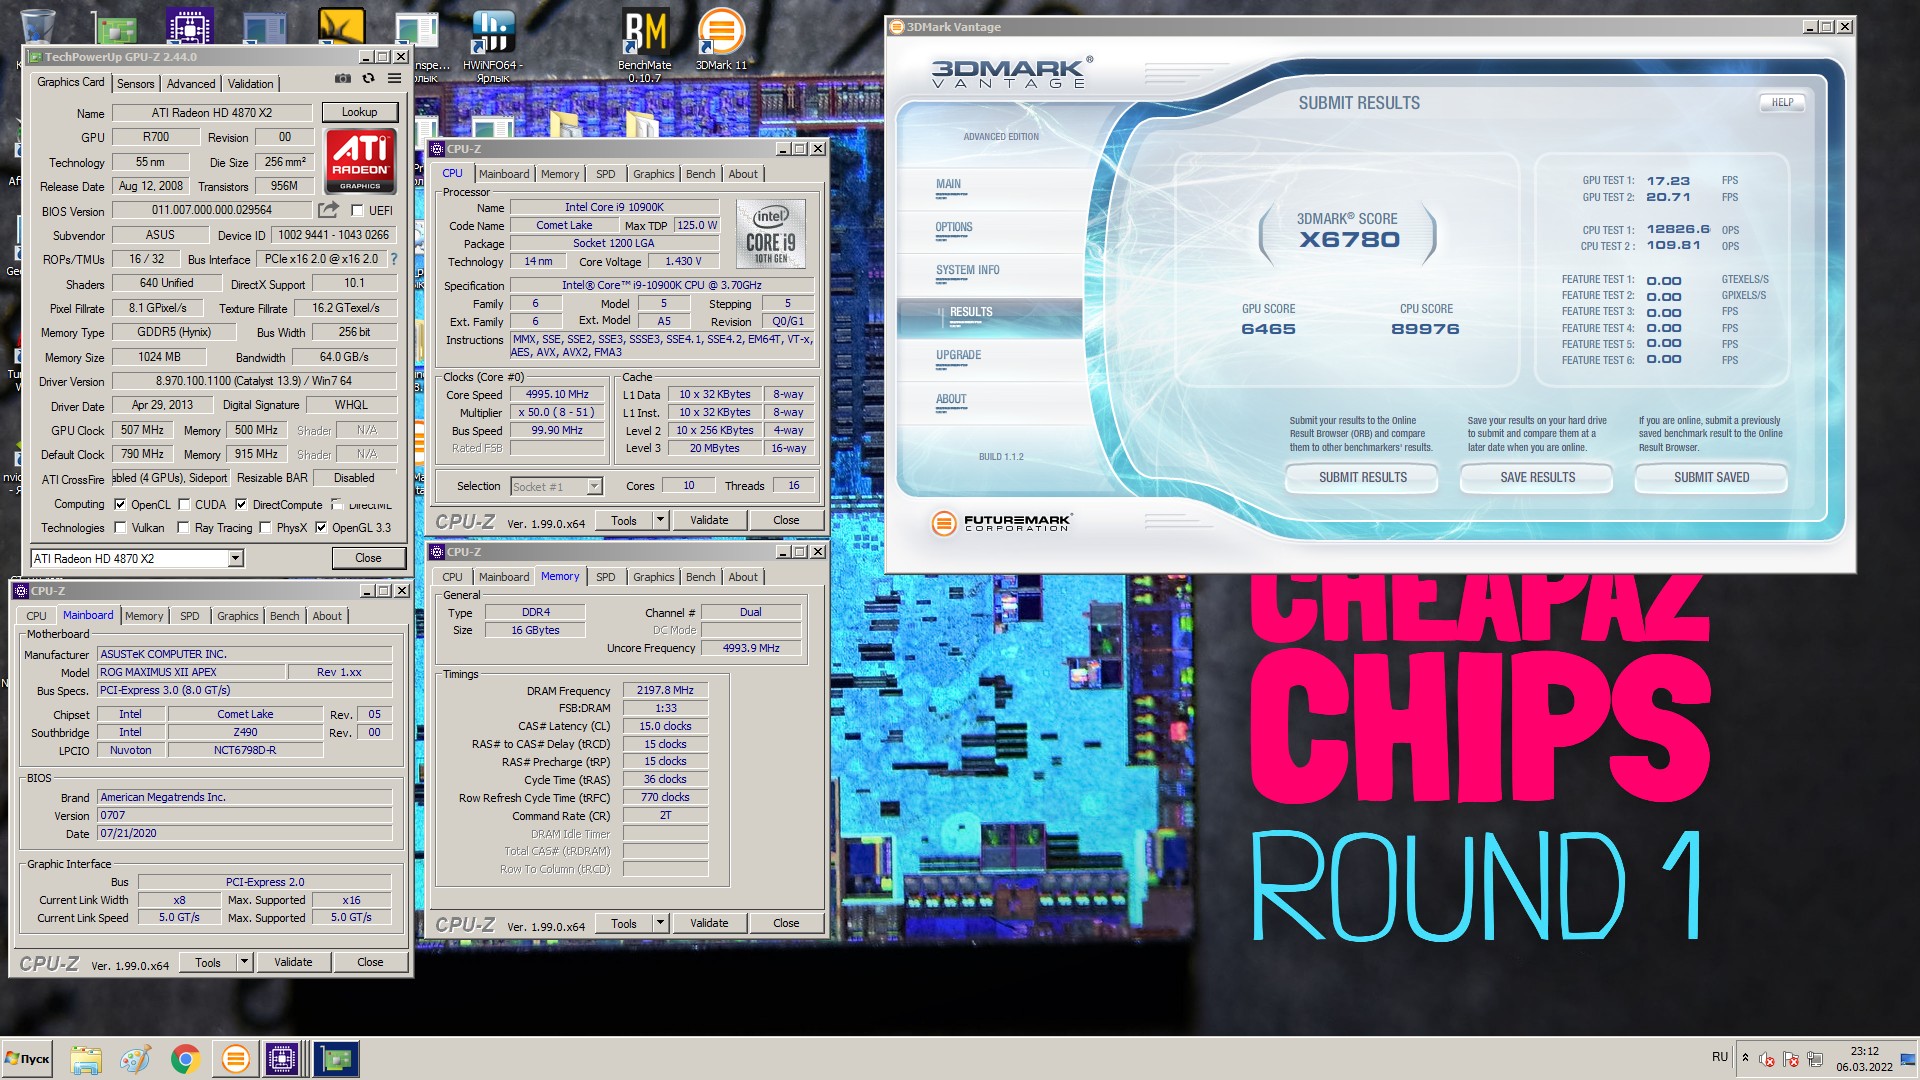This screenshot has width=1920, height=1080.
Task: Click the Close button in GPU-Z
Action: tap(368, 558)
